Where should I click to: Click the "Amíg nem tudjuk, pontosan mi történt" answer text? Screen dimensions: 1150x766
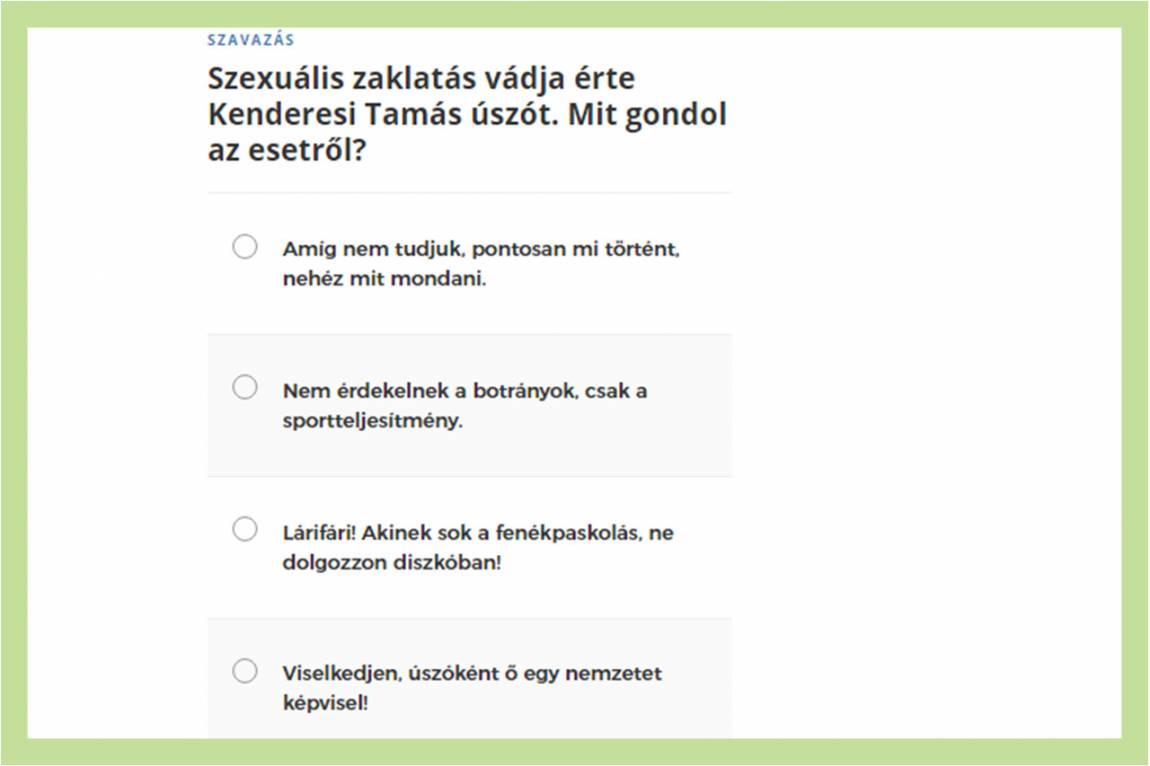481,249
